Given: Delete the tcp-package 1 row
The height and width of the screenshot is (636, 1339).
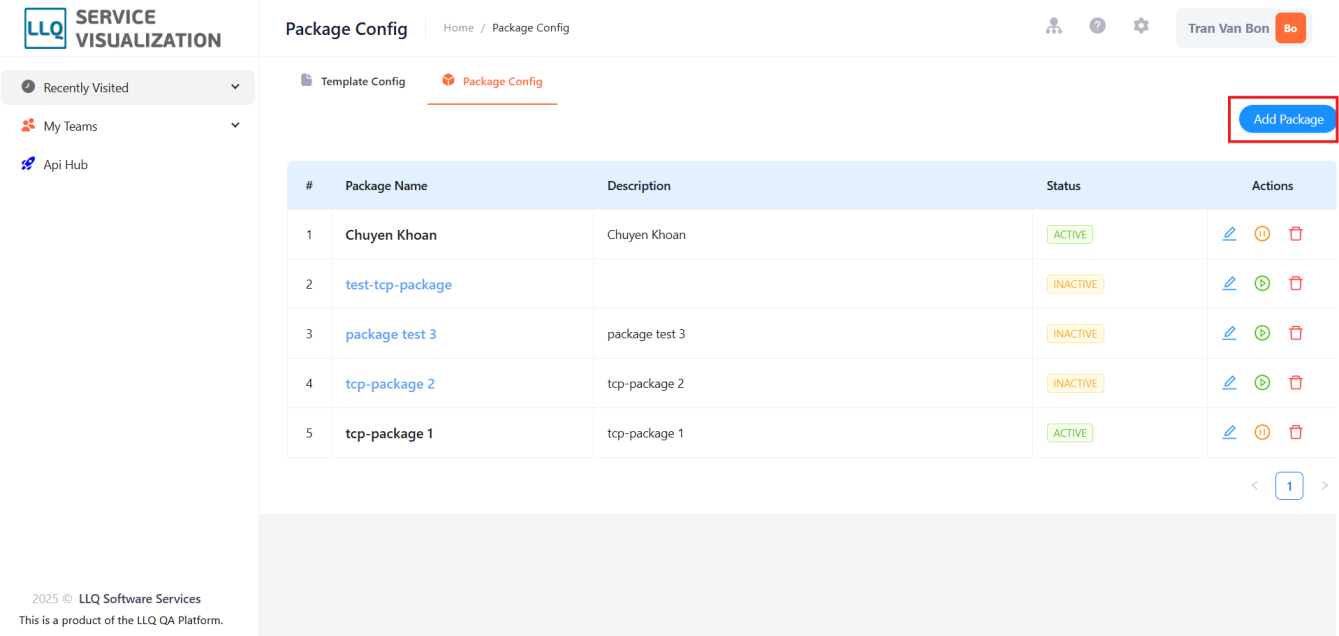Looking at the screenshot, I should tap(1296, 433).
